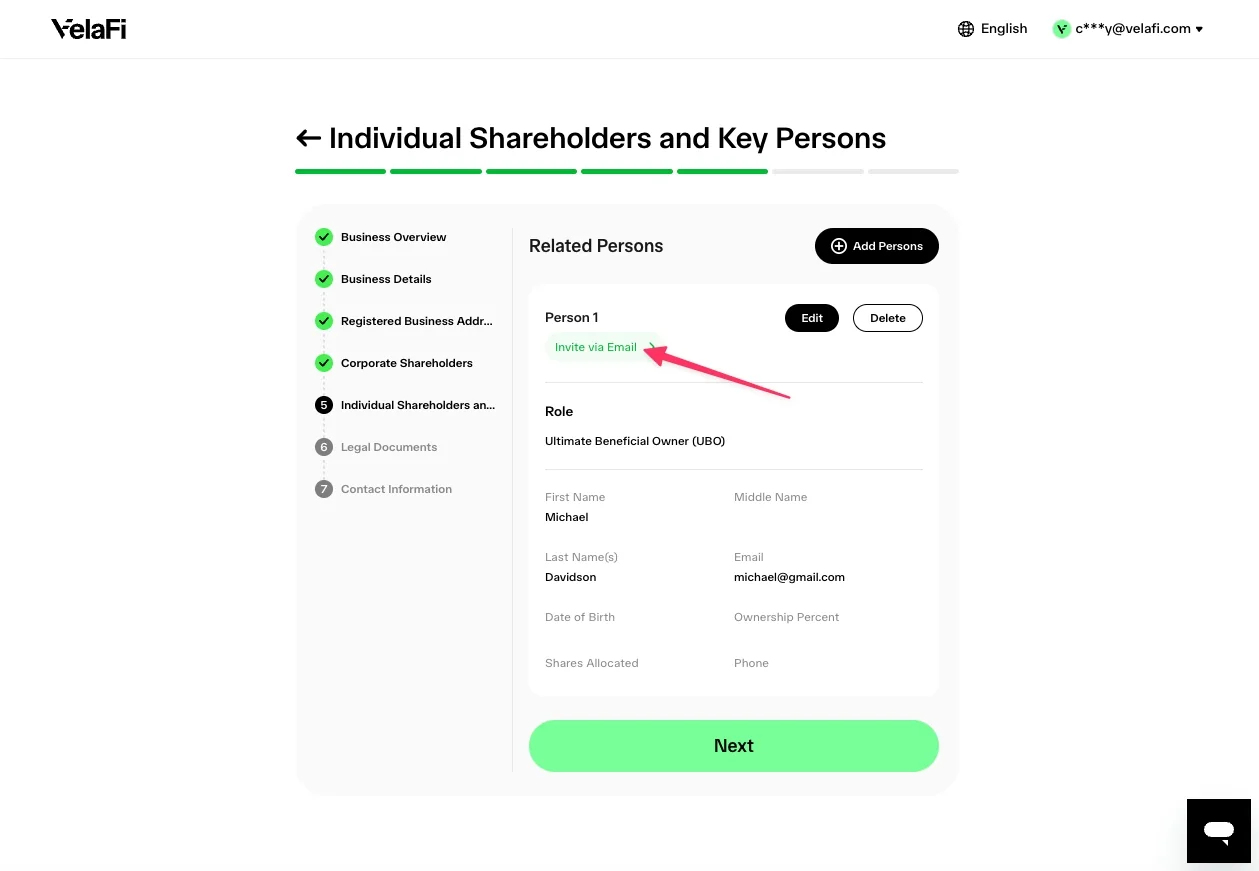Click the green Next button

734,746
